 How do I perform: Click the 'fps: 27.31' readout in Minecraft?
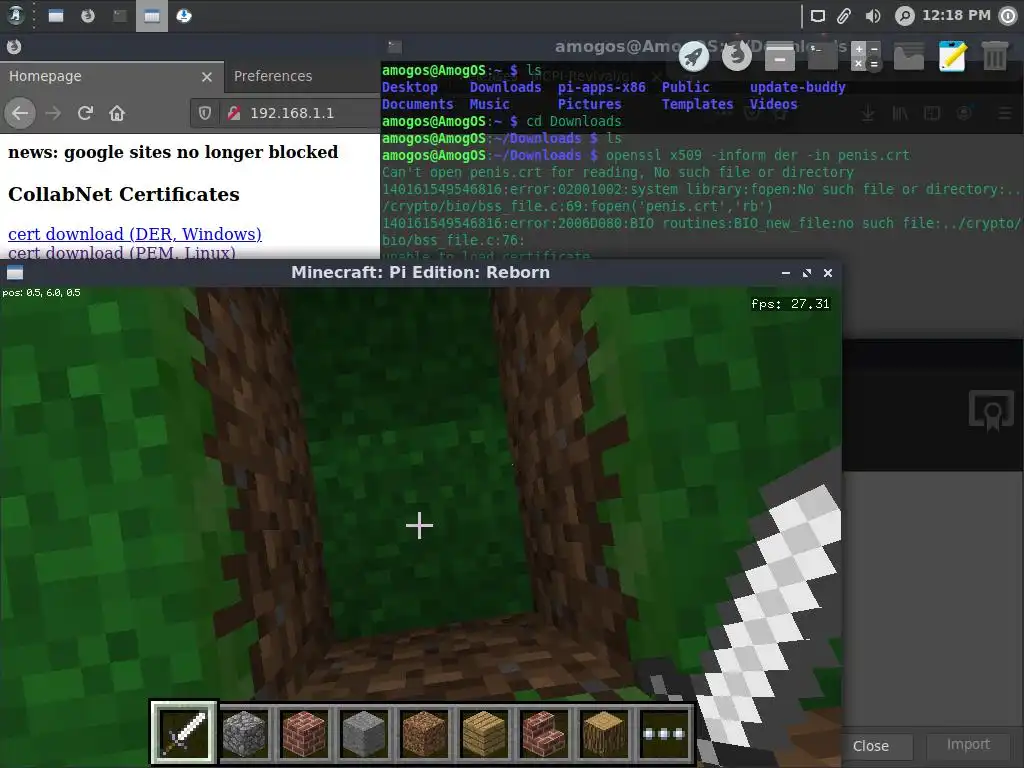pos(790,304)
